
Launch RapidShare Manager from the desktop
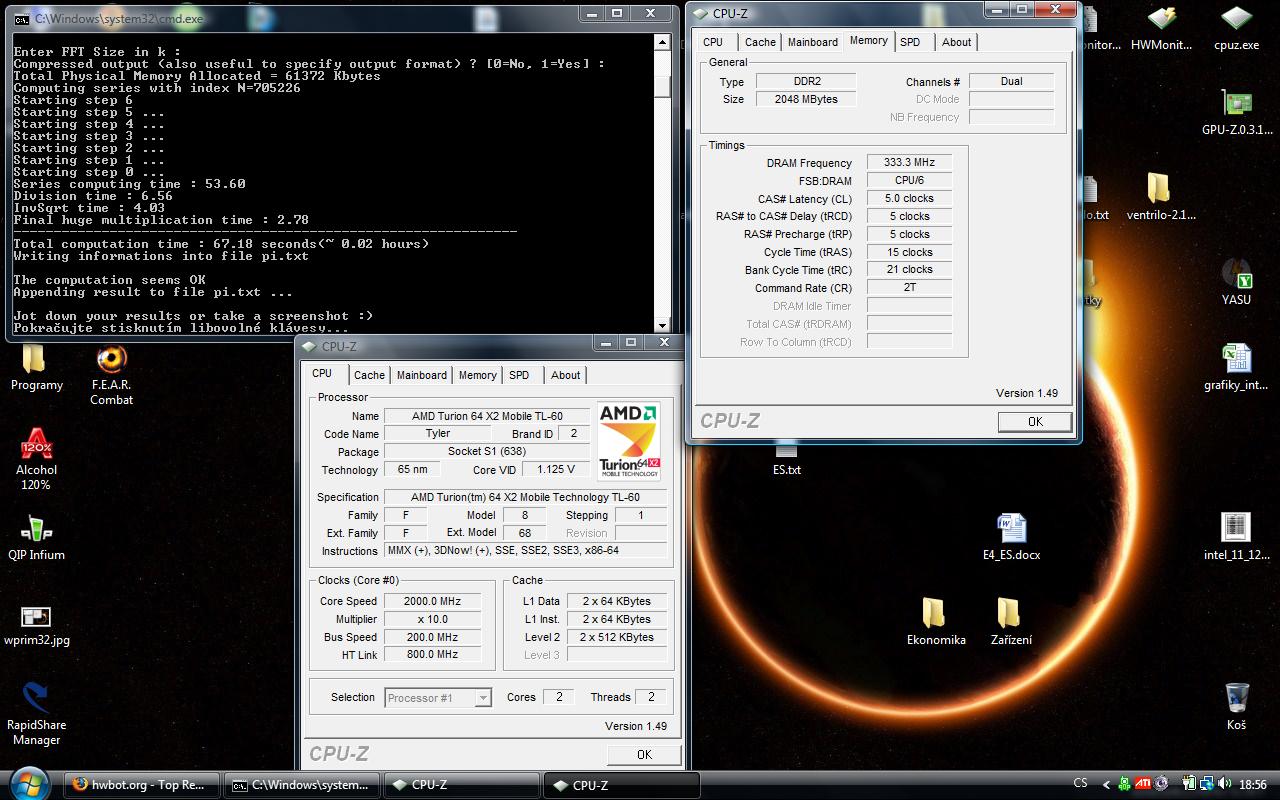(36, 714)
